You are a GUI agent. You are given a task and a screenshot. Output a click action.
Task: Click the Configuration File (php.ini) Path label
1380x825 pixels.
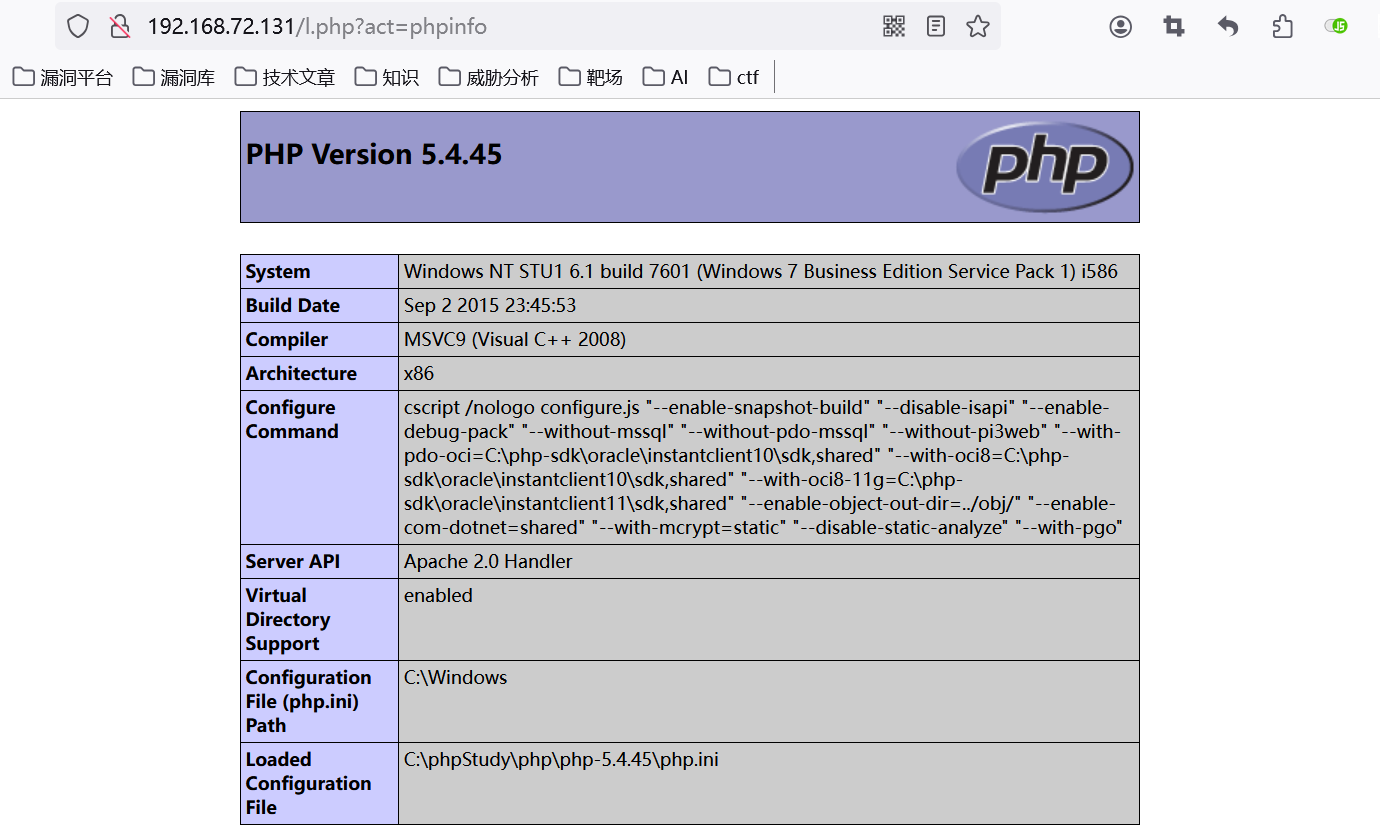click(x=308, y=702)
